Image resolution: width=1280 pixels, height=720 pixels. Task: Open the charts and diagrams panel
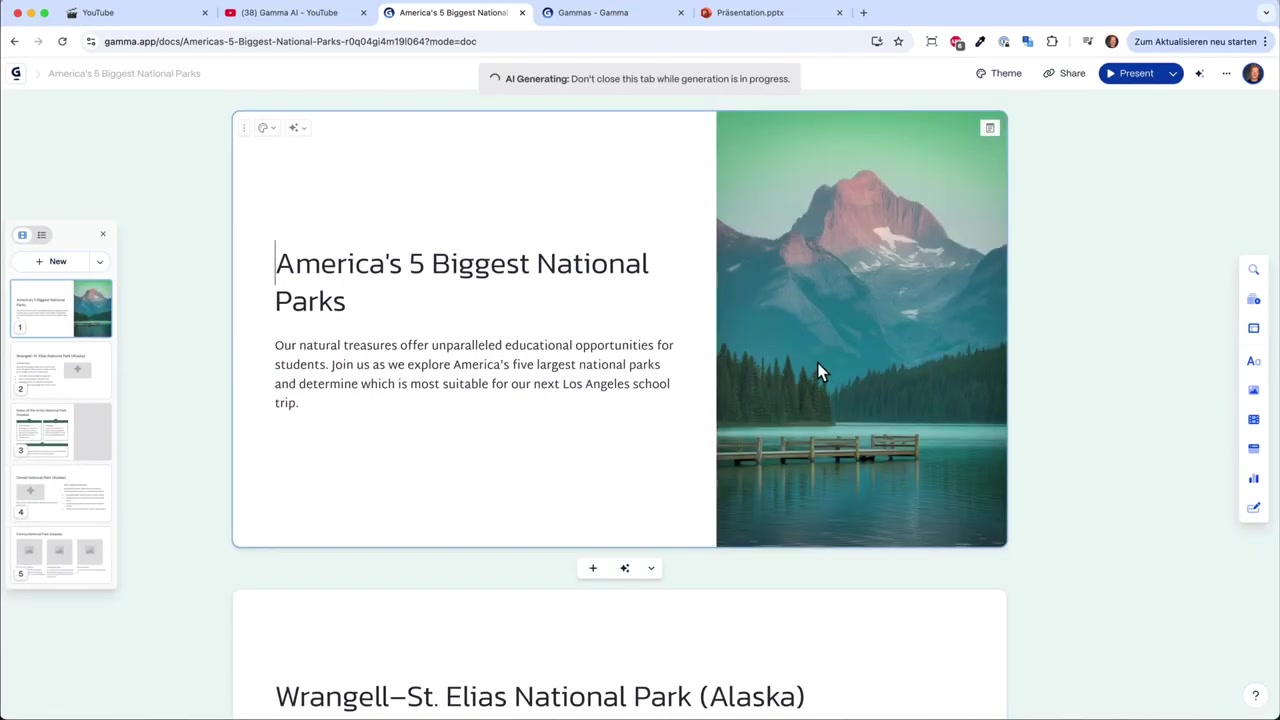(1253, 478)
